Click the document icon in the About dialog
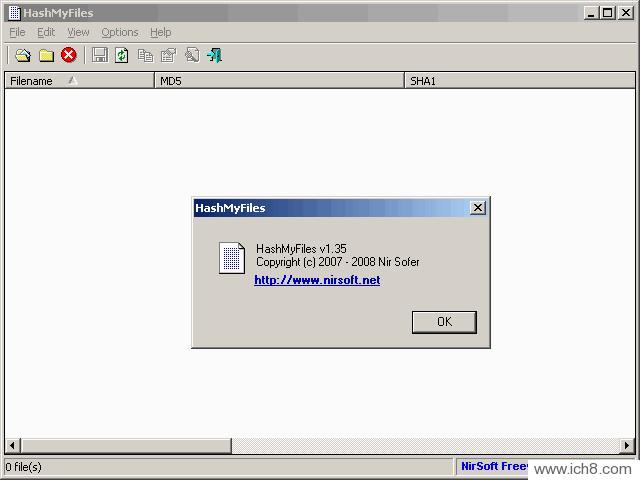Image resolution: width=640 pixels, height=480 pixels. (232, 258)
